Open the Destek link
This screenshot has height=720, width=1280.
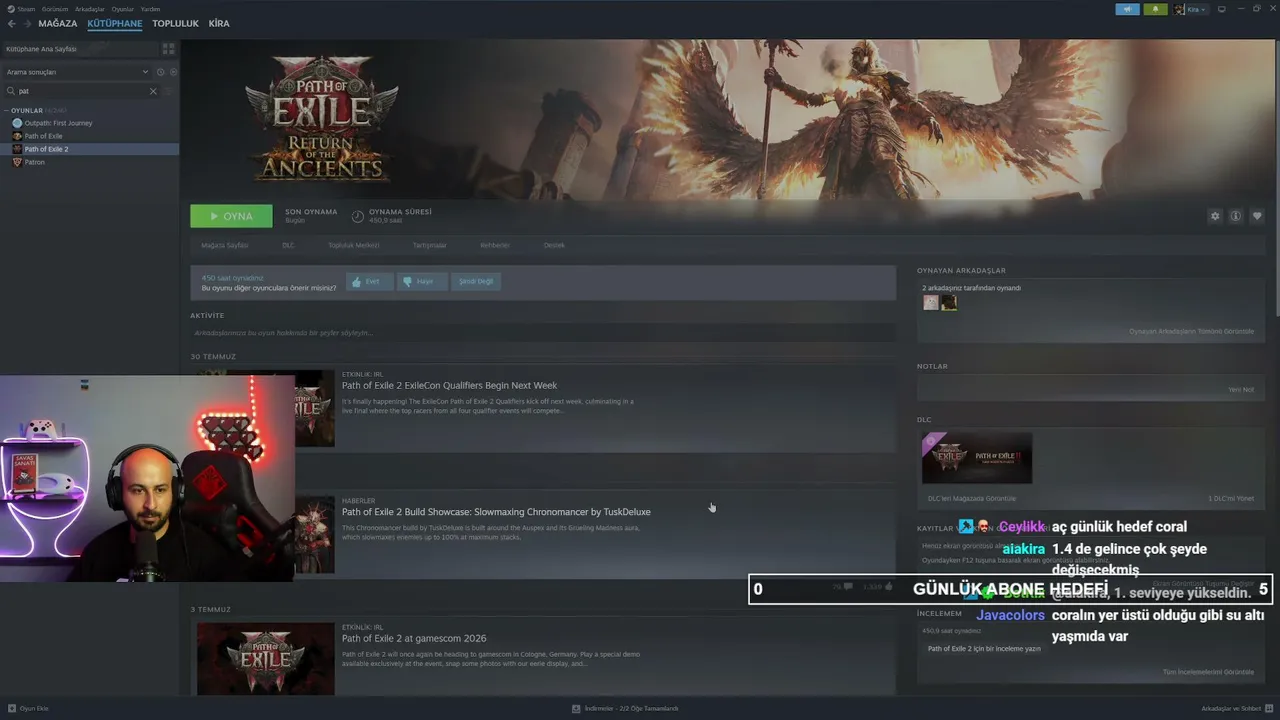554,245
